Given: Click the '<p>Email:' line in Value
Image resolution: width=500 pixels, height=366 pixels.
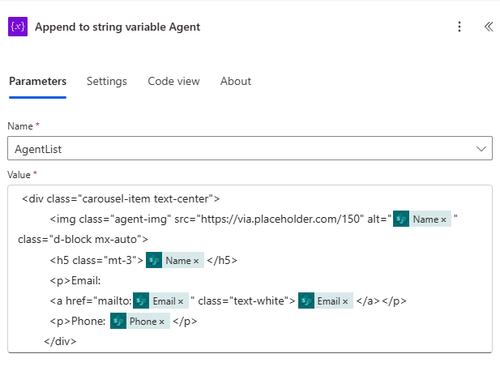Looking at the screenshot, I should 75,281.
